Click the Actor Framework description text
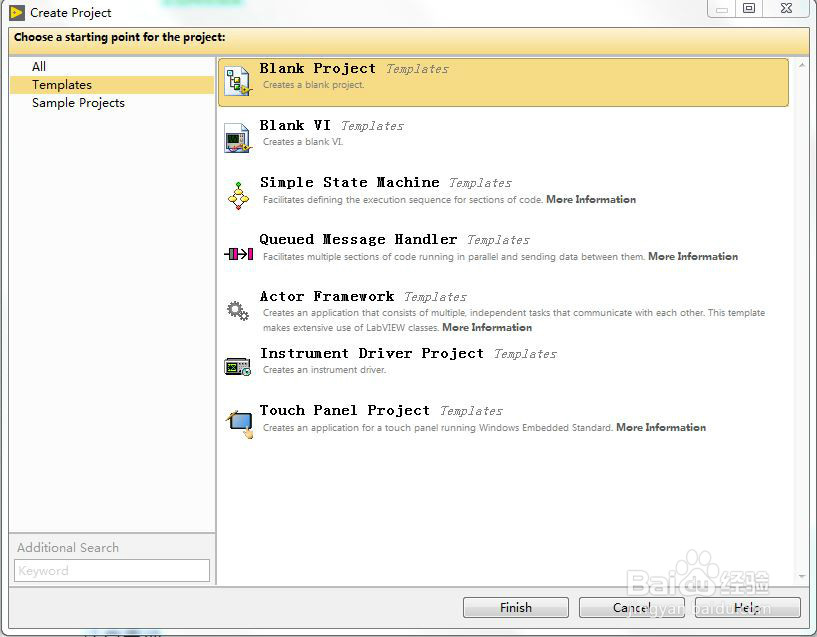The image size is (817, 637). (x=514, y=320)
